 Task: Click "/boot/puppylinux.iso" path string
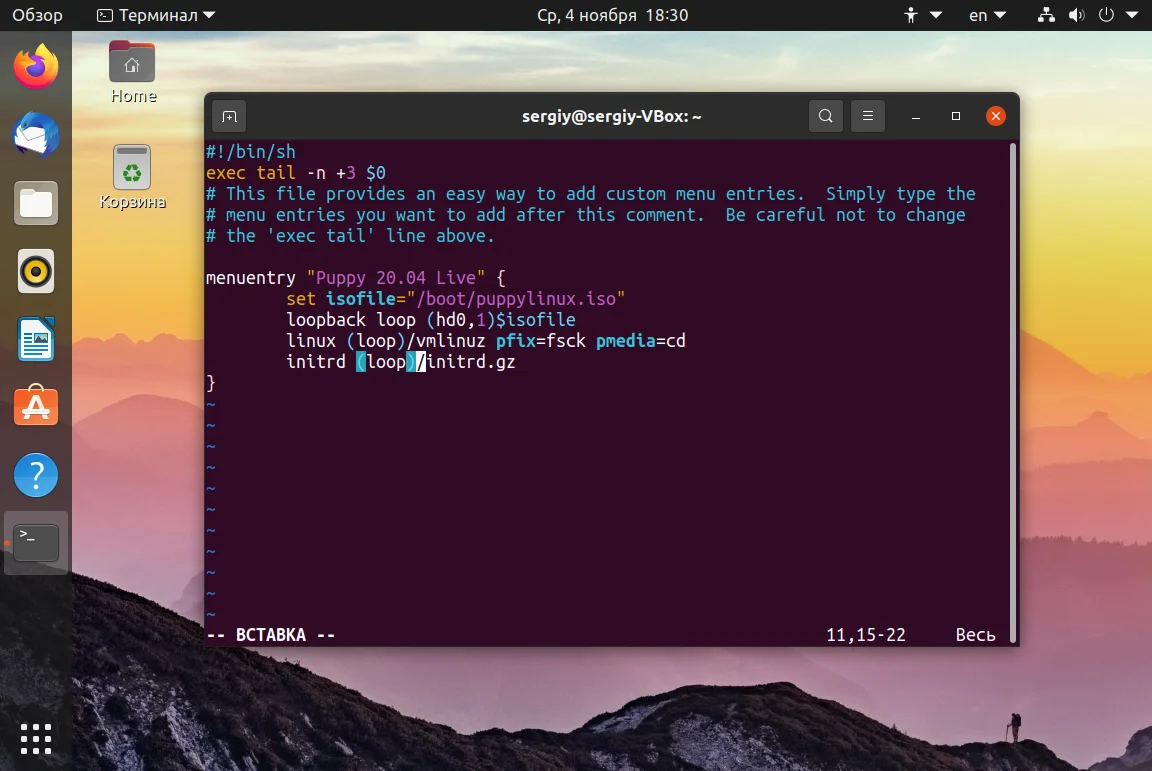[516, 299]
